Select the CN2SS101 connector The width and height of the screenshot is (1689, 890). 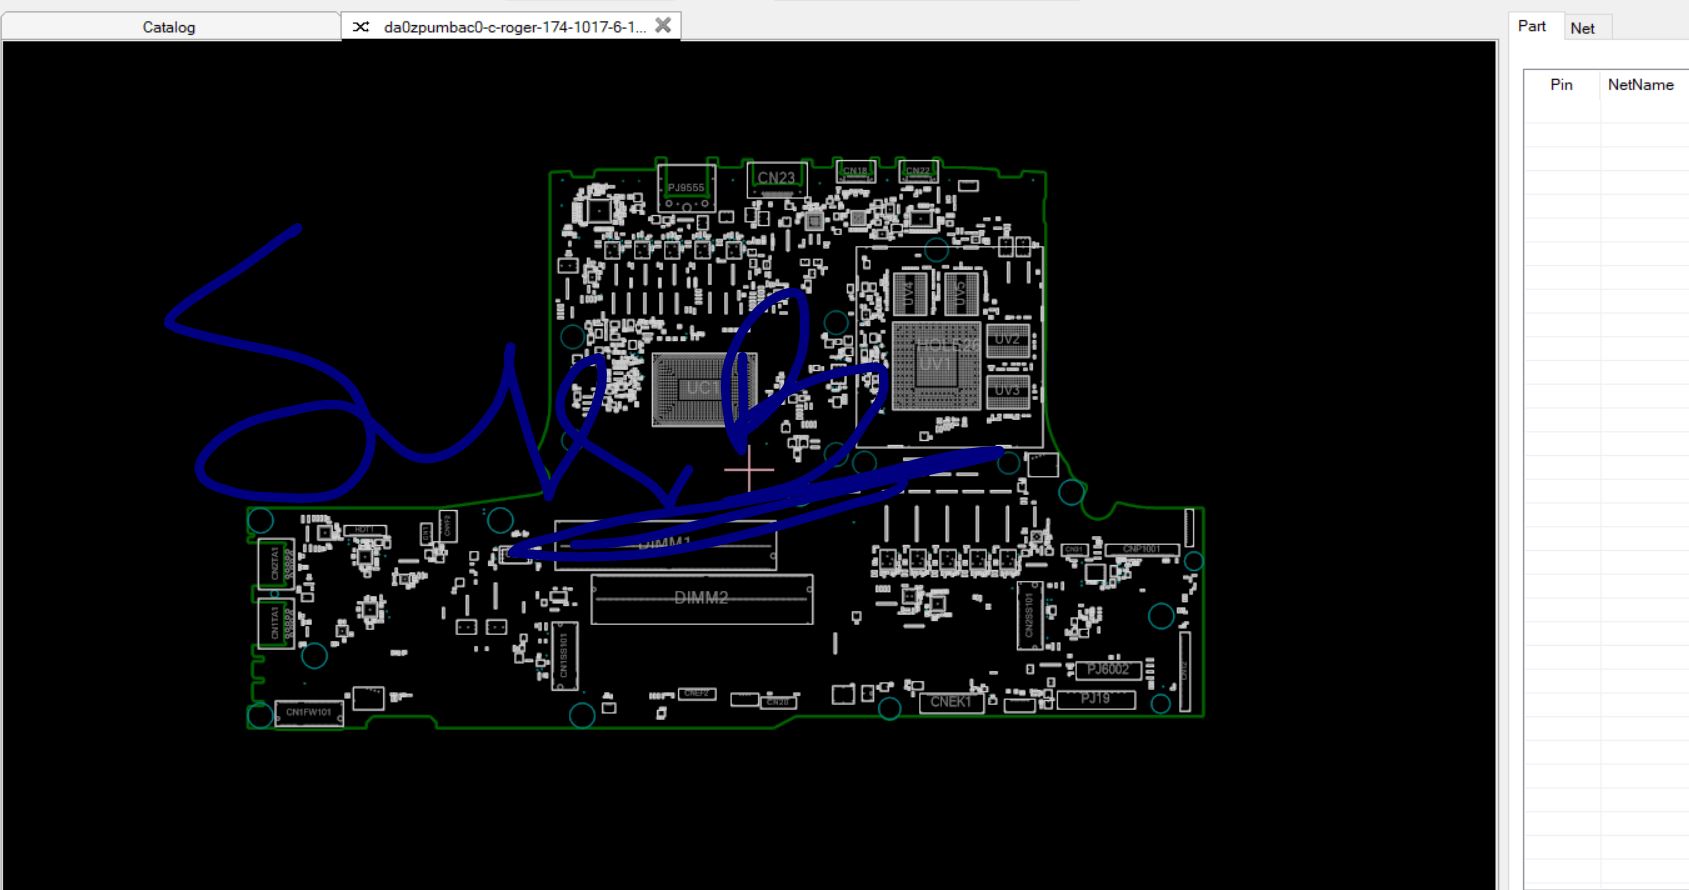click(1030, 616)
